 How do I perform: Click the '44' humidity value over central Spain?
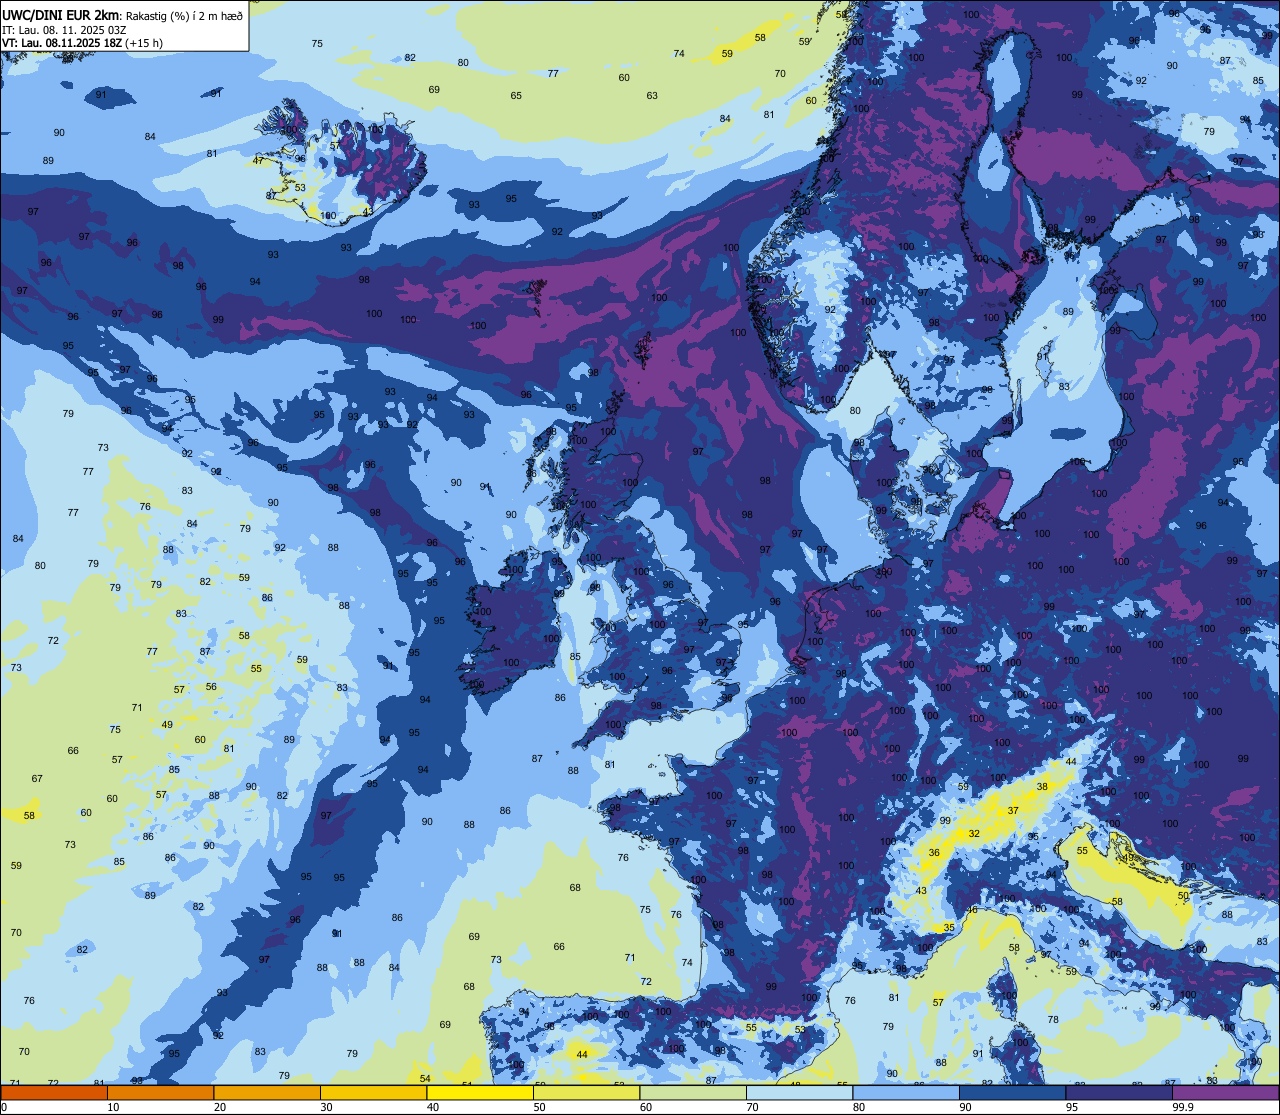[x=582, y=1054]
